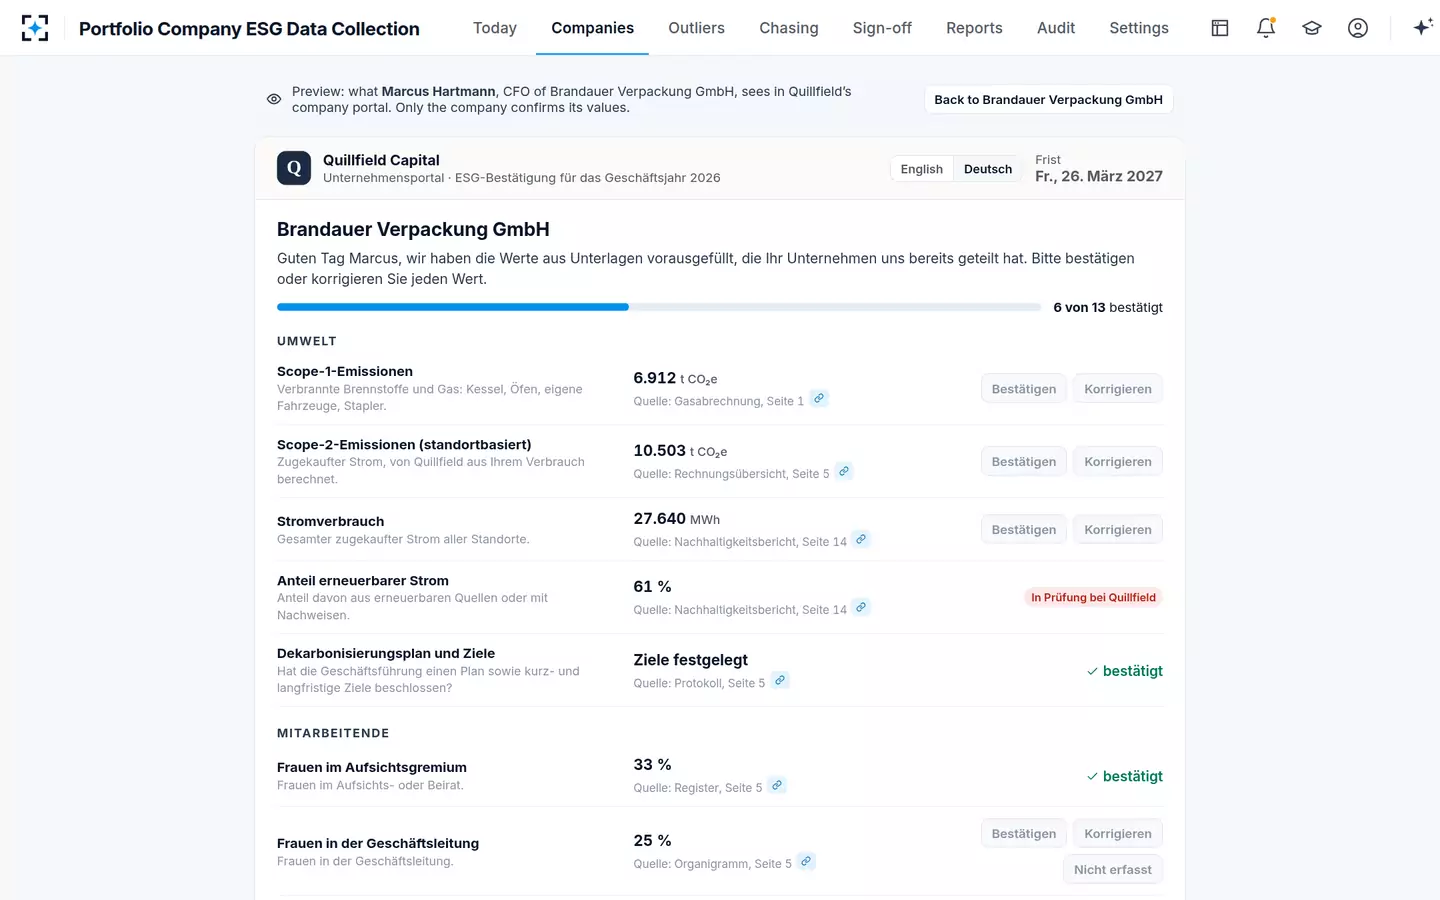
Task: Open source link for Protokoll, Seite 5
Action: coord(780,681)
